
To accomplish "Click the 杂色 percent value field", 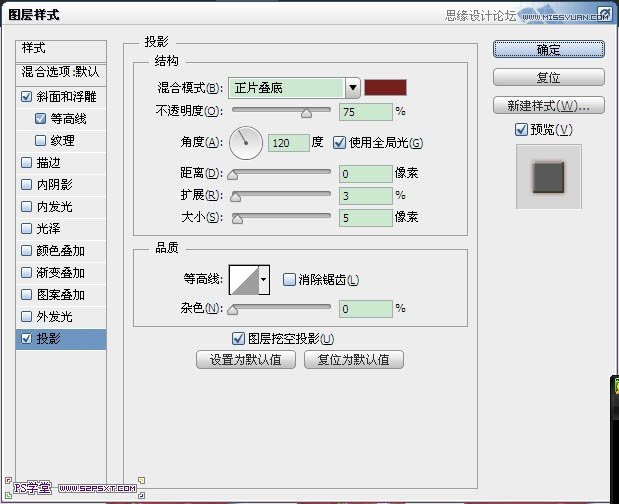I will click(366, 309).
